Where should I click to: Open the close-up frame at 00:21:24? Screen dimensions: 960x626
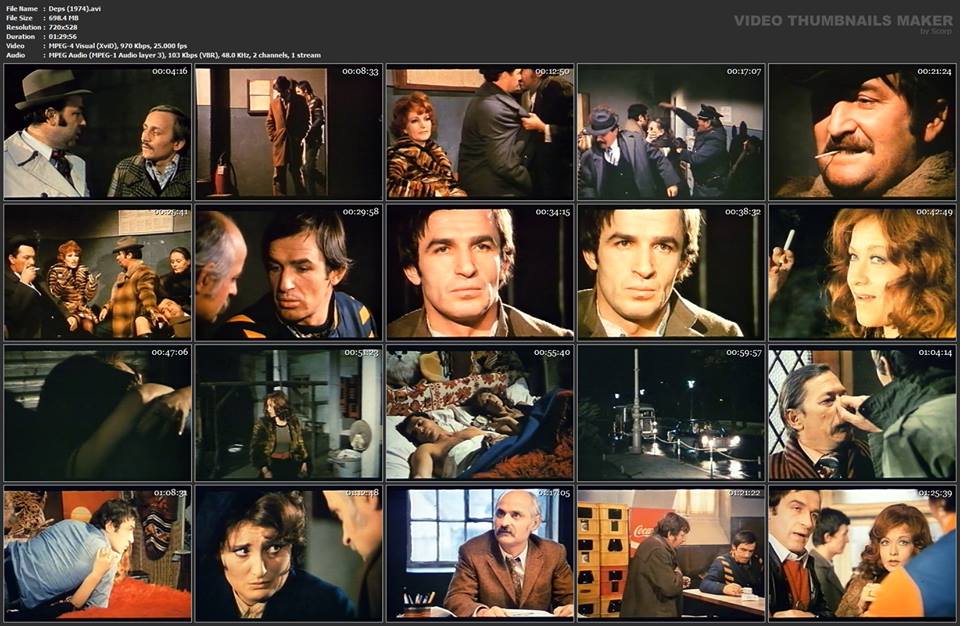[x=862, y=132]
